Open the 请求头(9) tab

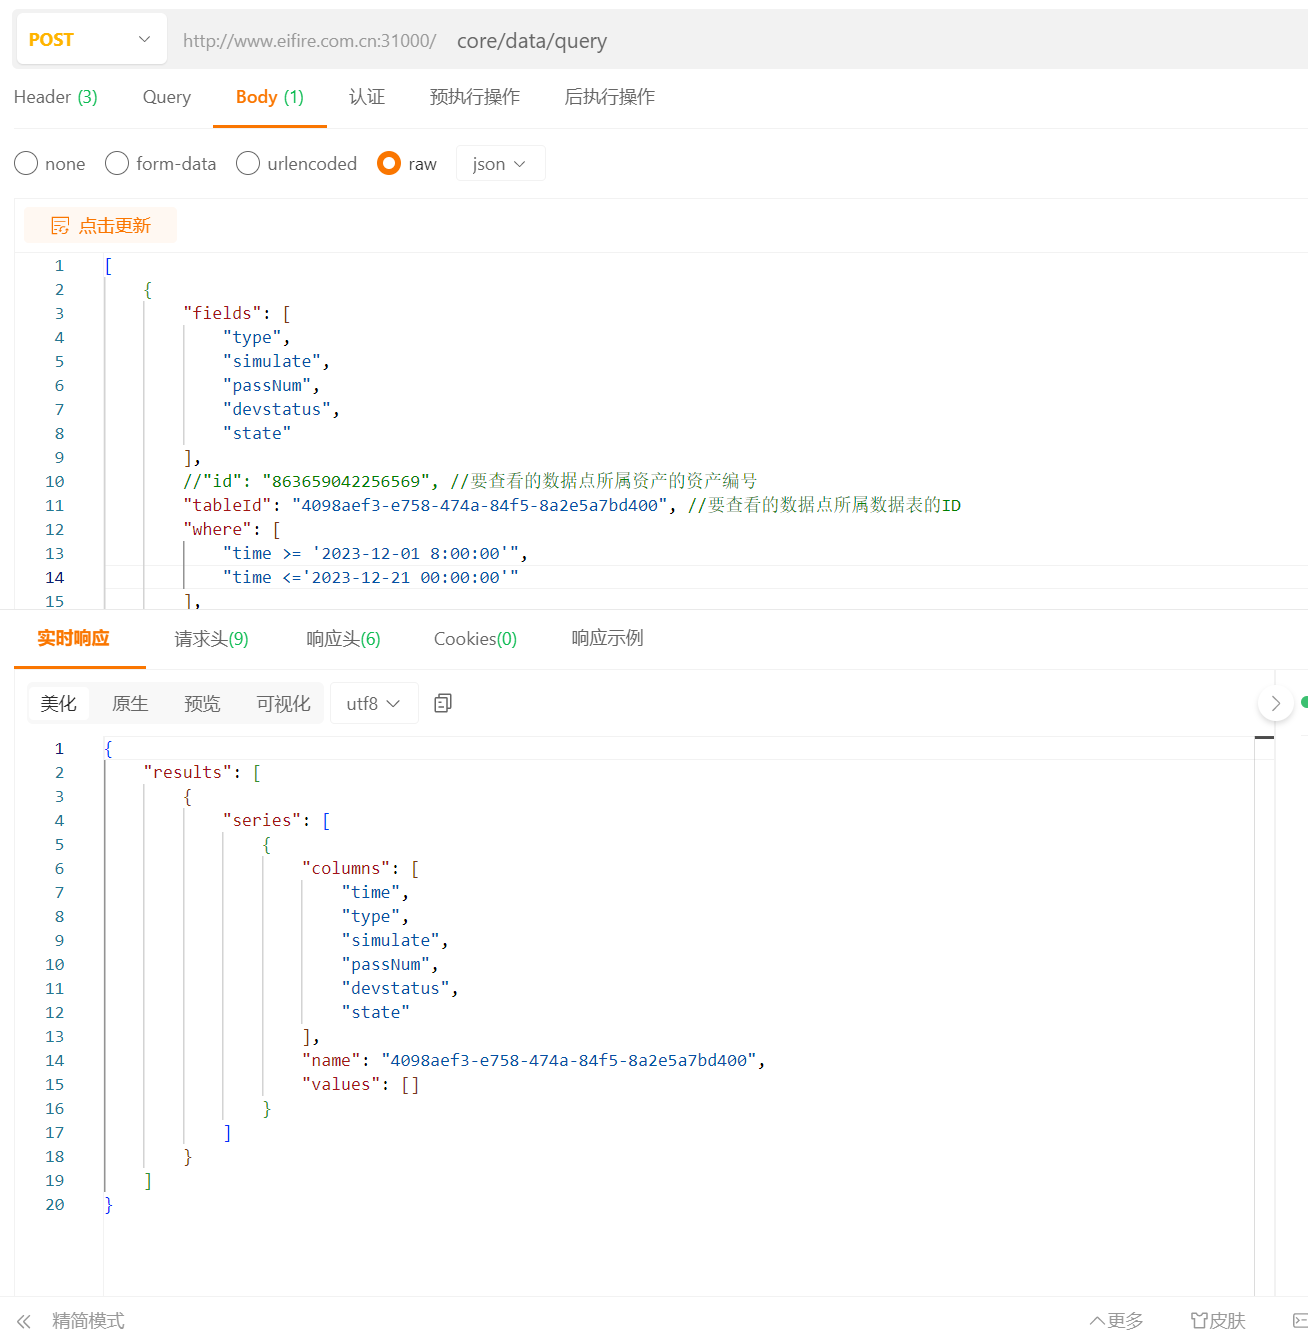click(211, 639)
